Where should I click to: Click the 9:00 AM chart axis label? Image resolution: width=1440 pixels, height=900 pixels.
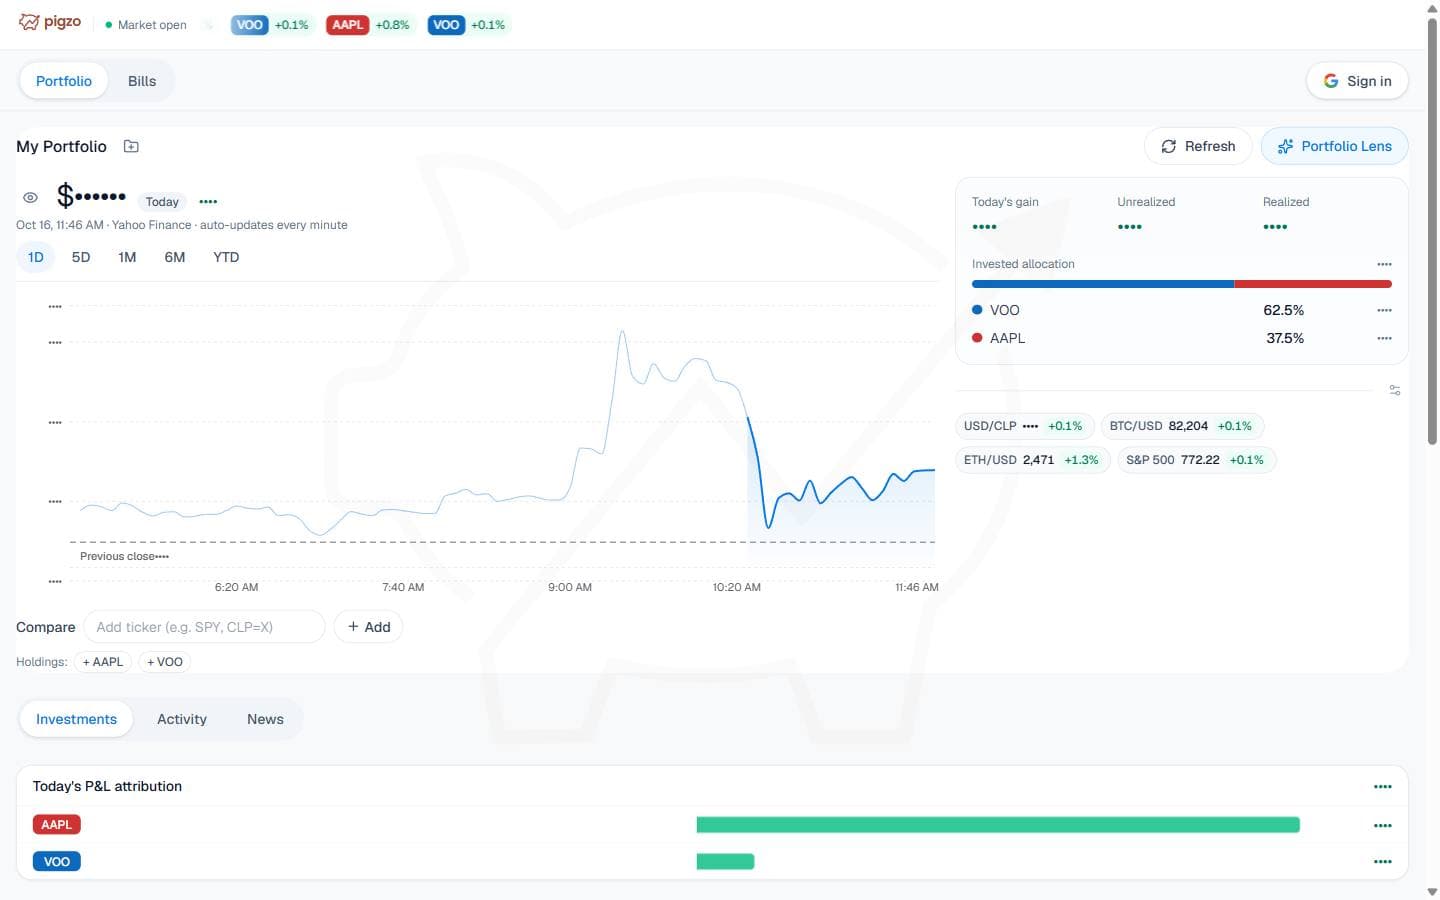pos(570,587)
